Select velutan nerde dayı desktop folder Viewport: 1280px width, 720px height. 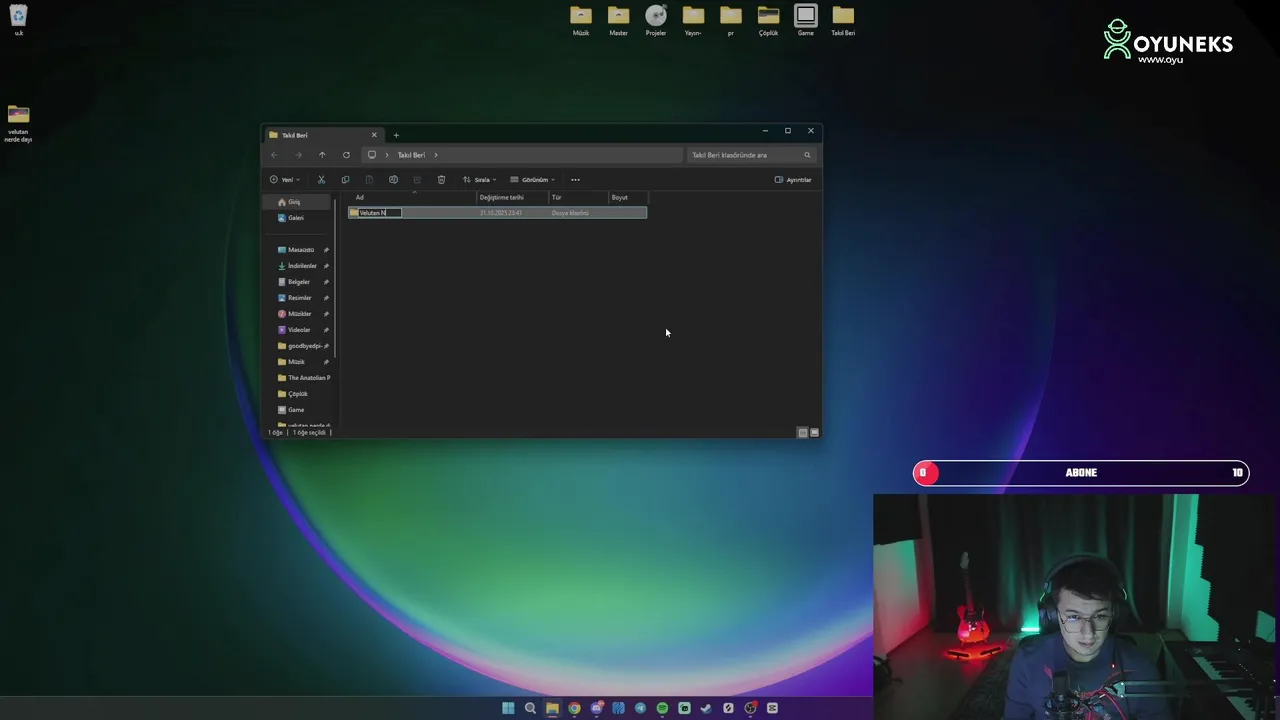point(18,124)
